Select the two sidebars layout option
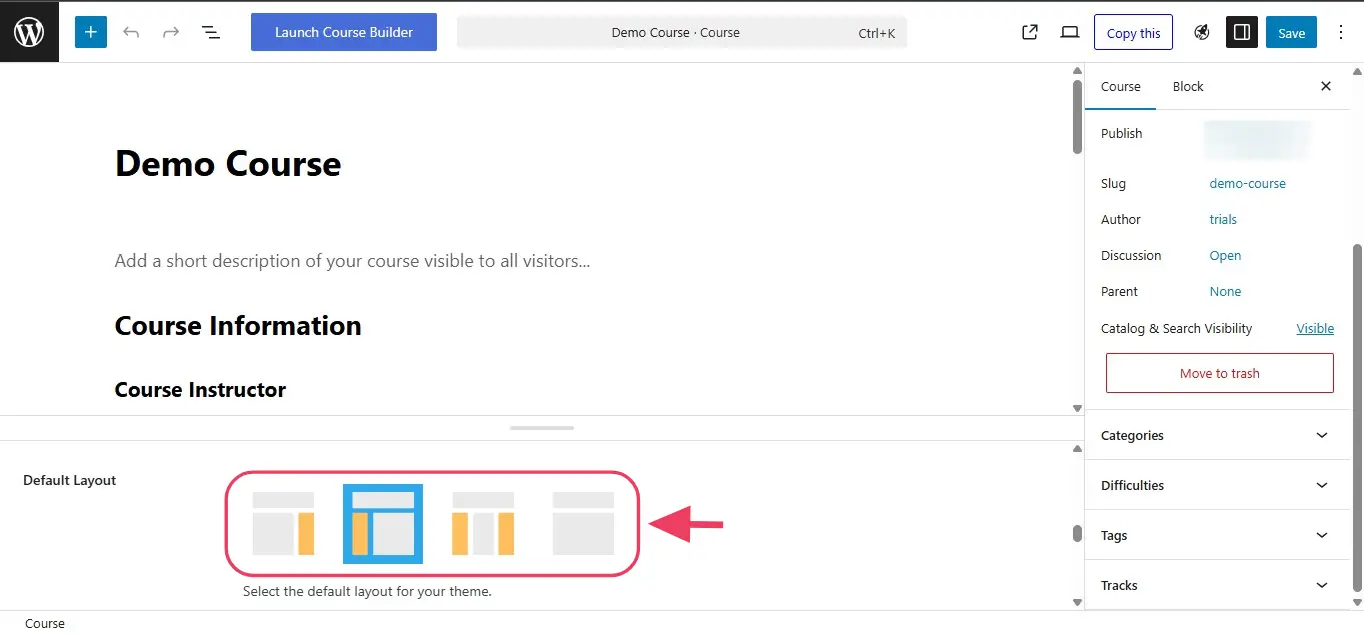 click(483, 523)
